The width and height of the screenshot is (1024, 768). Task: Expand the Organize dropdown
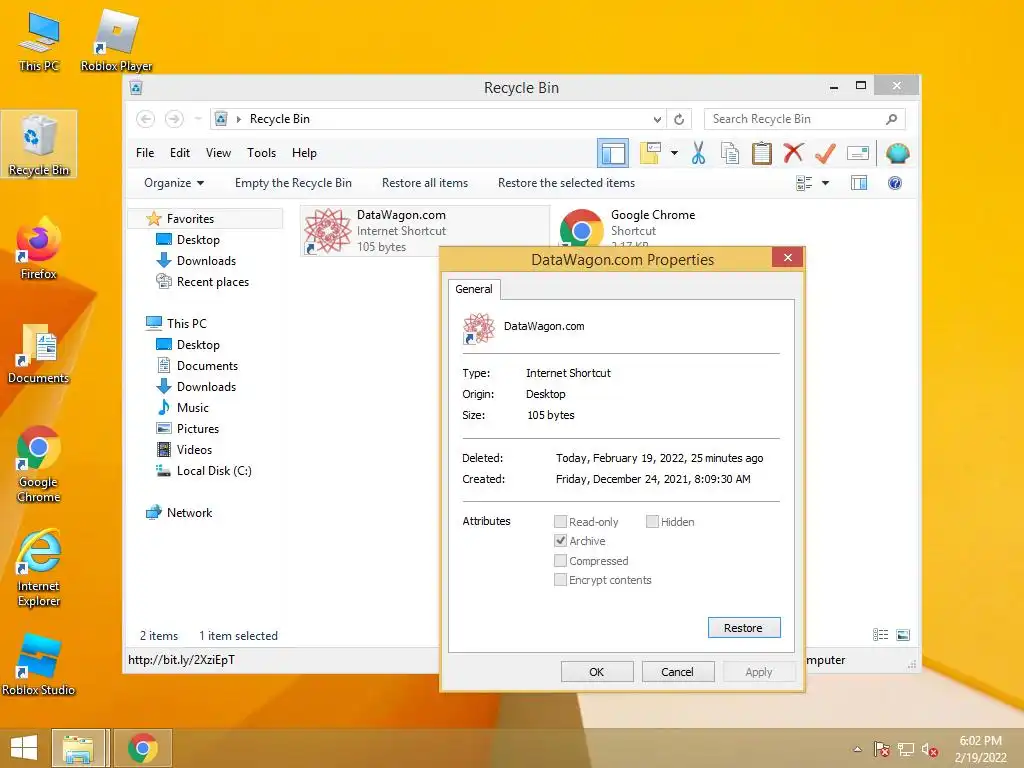click(174, 184)
